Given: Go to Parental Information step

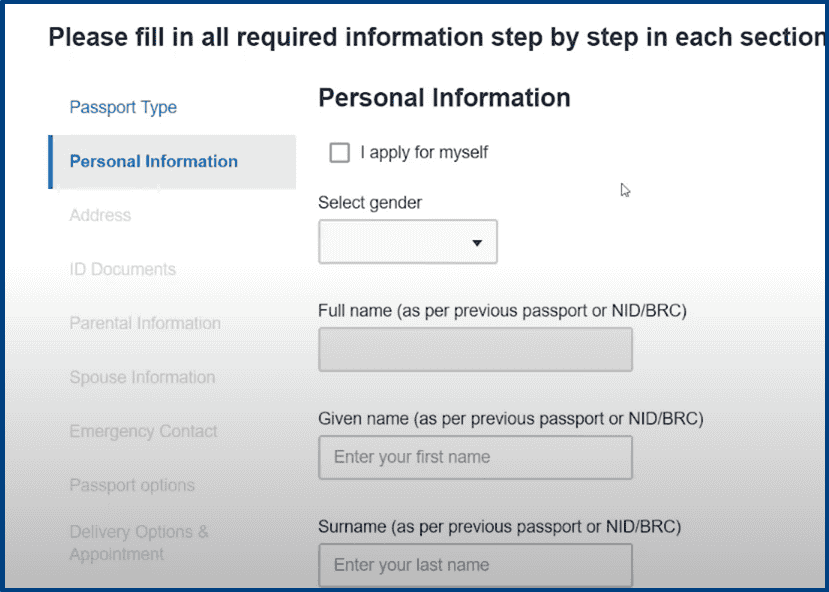Looking at the screenshot, I should click(144, 323).
